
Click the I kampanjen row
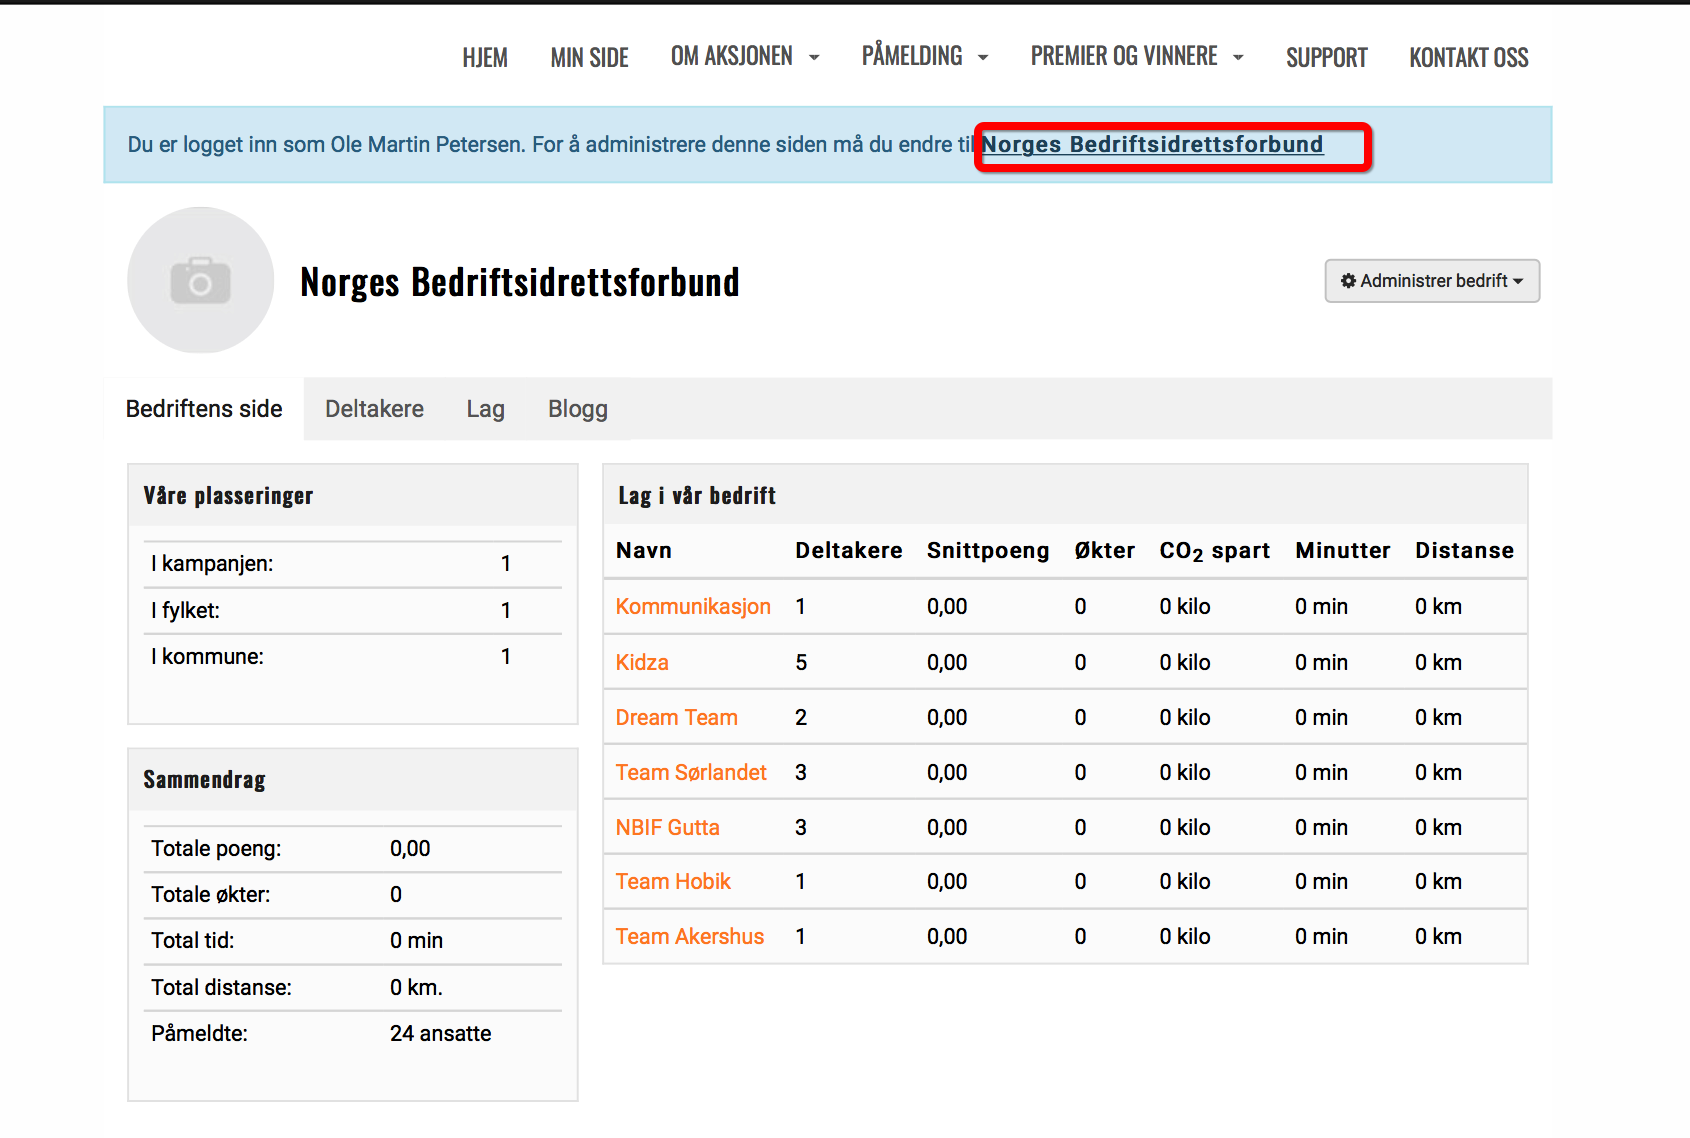click(x=353, y=564)
